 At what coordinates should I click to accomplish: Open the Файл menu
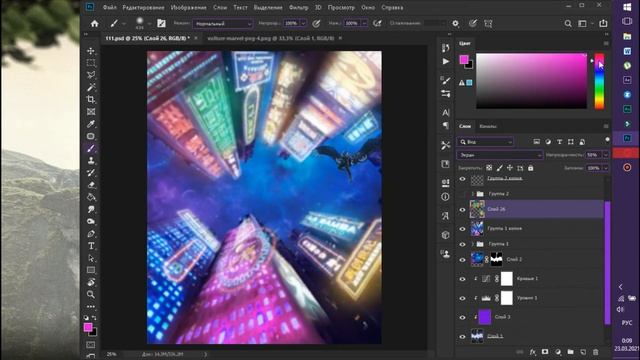109,7
